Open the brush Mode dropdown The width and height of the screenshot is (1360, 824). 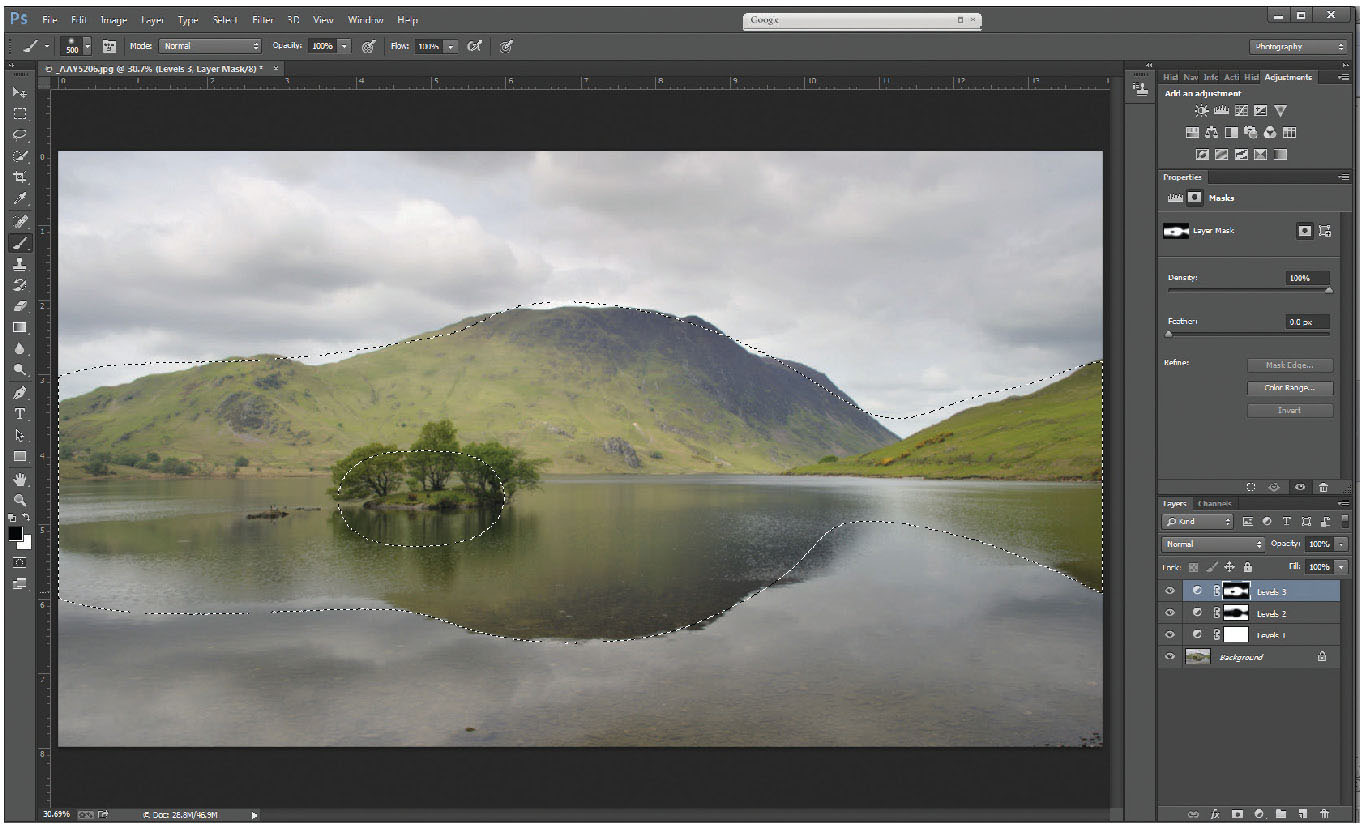(x=209, y=46)
